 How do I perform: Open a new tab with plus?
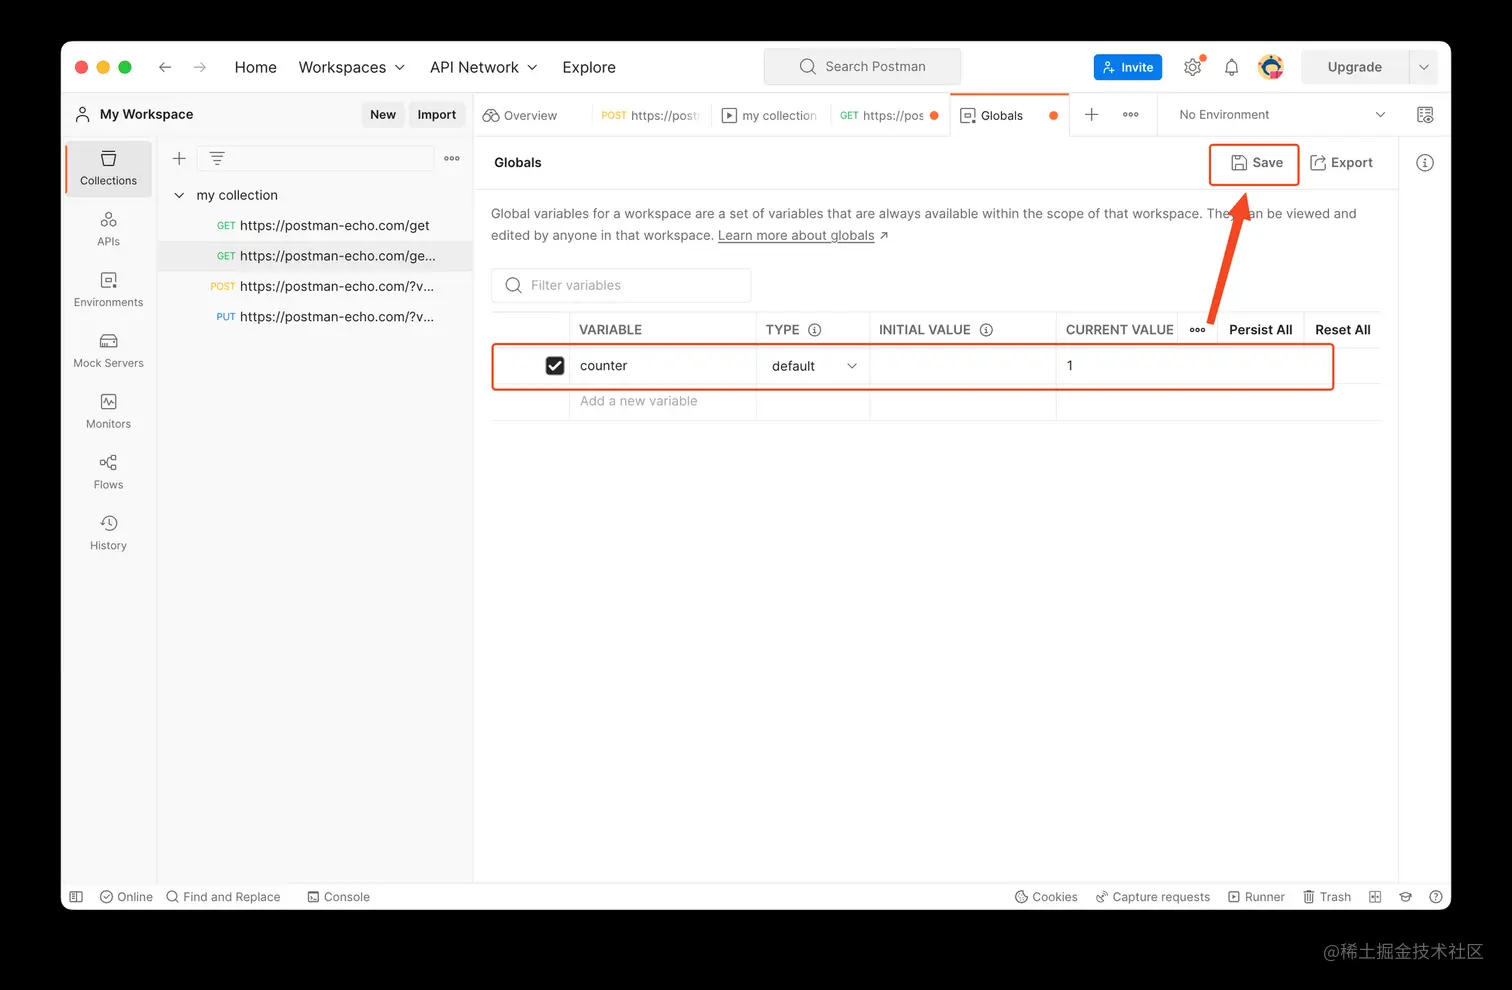pos(1092,115)
